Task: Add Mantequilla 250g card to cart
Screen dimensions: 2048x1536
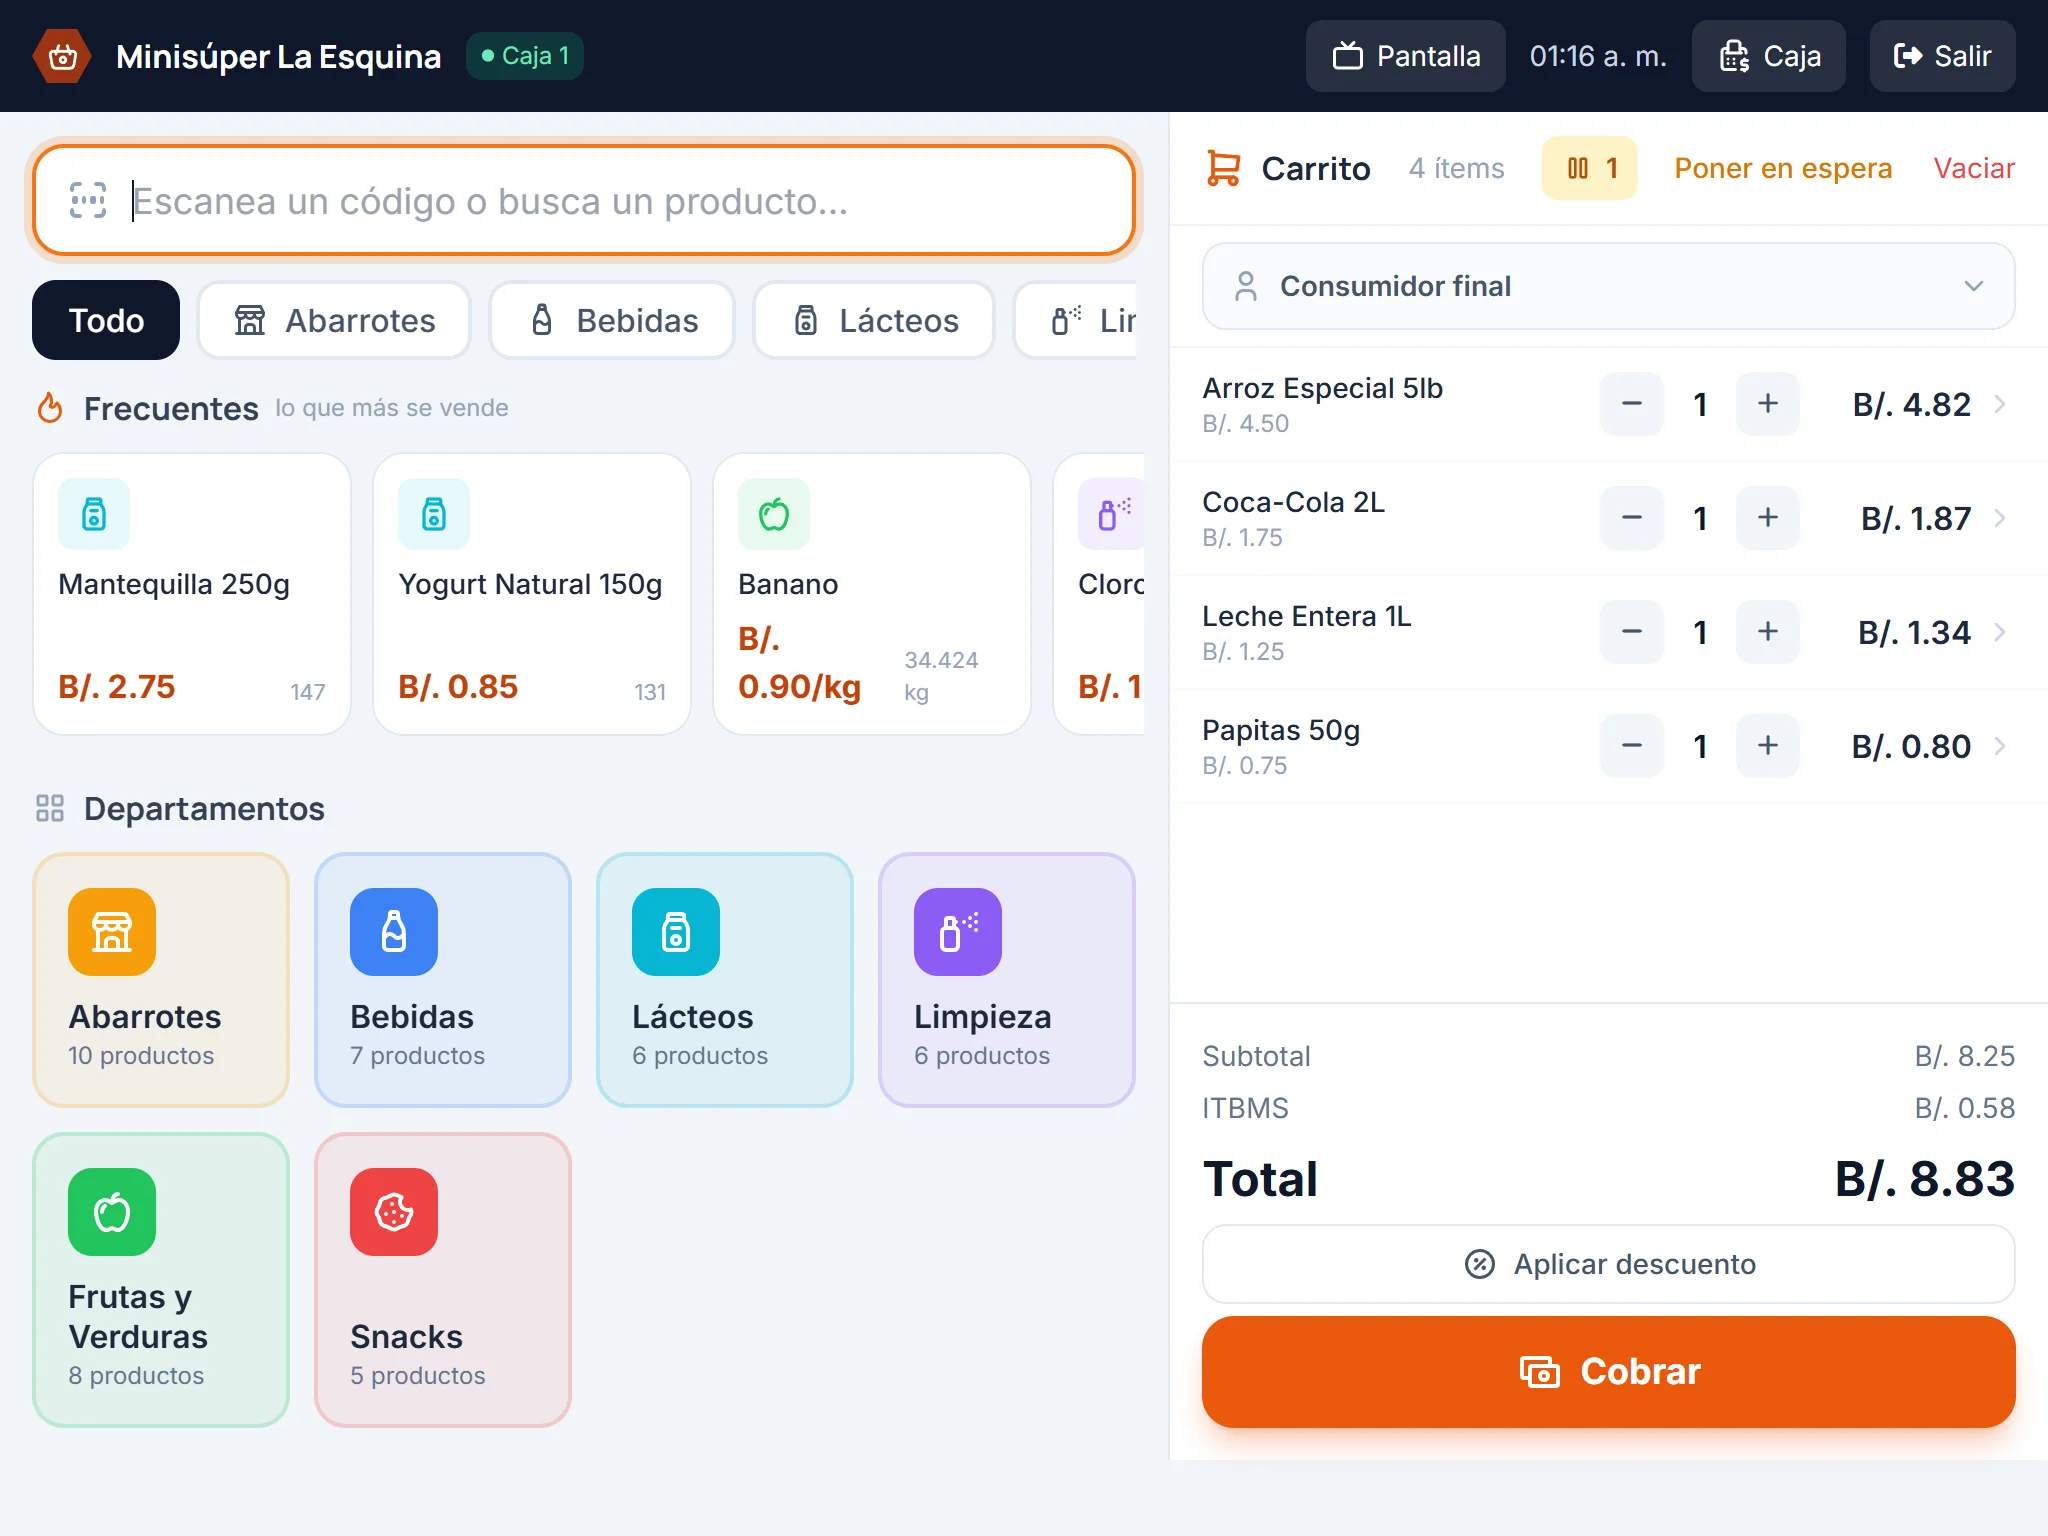Action: point(192,594)
